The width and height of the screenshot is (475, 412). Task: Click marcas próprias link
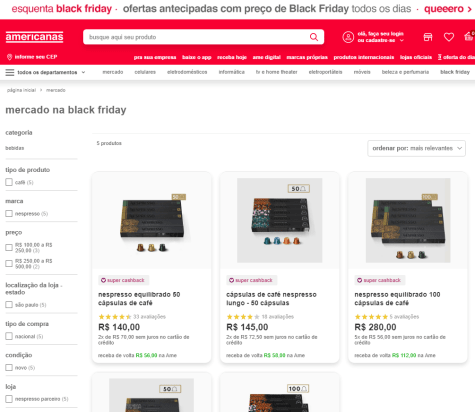tap(307, 57)
